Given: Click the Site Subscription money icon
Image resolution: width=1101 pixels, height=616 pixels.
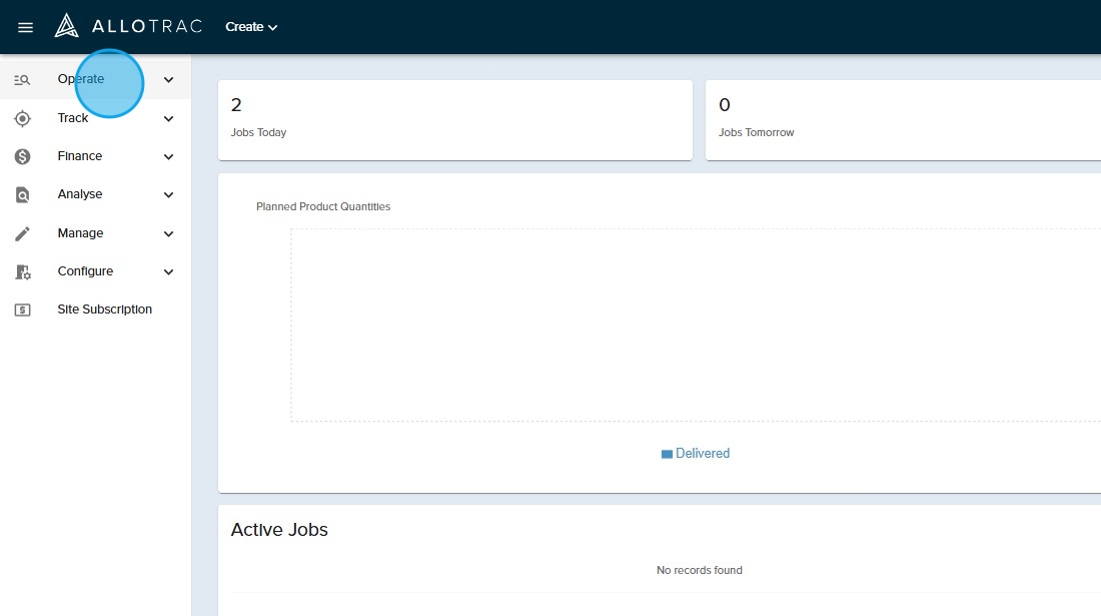Looking at the screenshot, I should point(22,310).
